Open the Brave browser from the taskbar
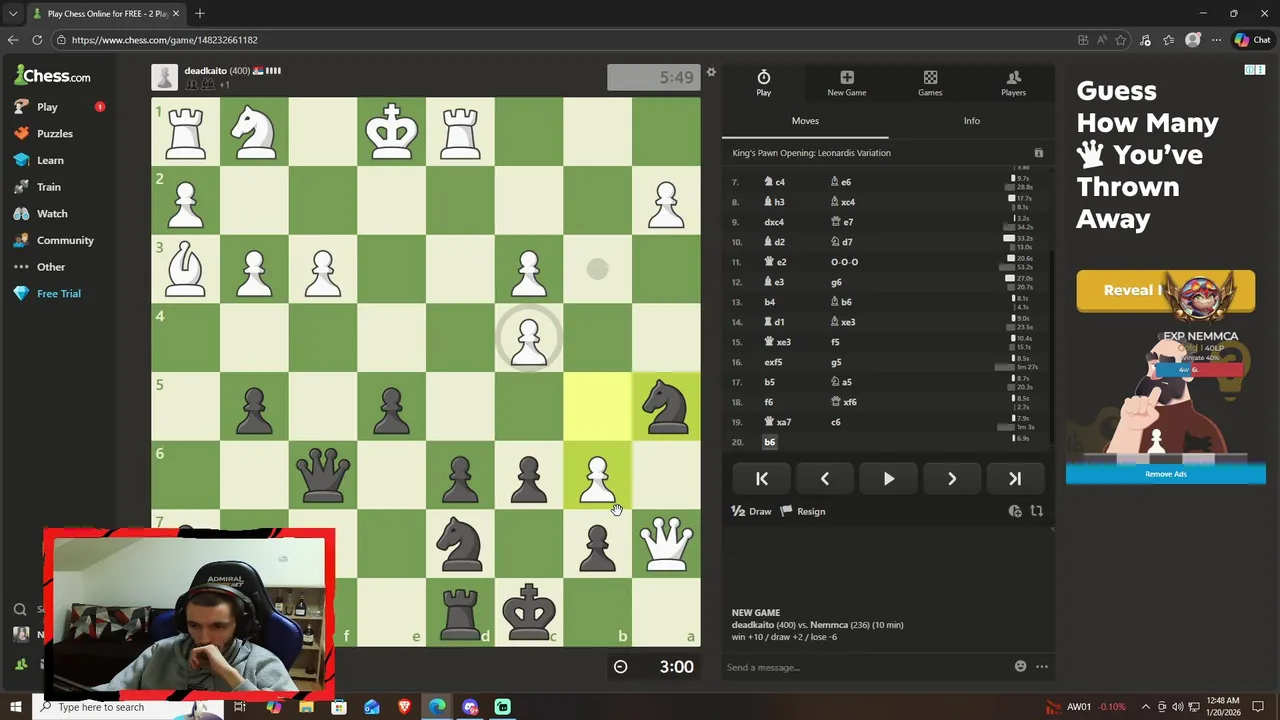Viewport: 1280px width, 720px height. (404, 707)
